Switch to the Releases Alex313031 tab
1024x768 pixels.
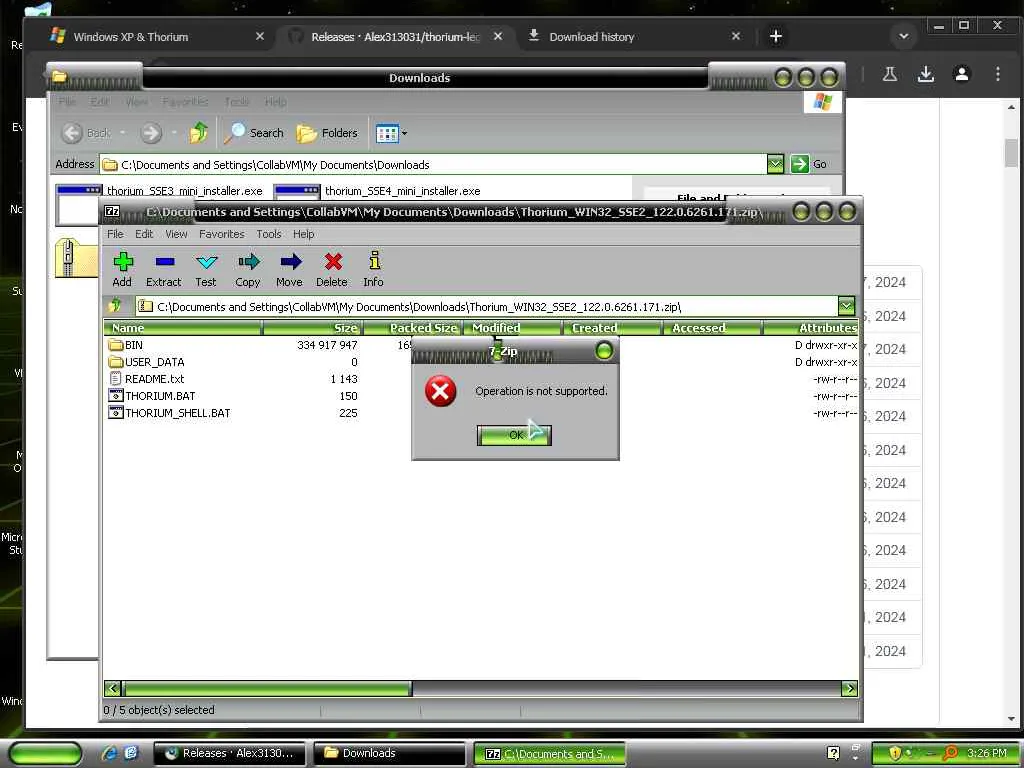tap(395, 37)
